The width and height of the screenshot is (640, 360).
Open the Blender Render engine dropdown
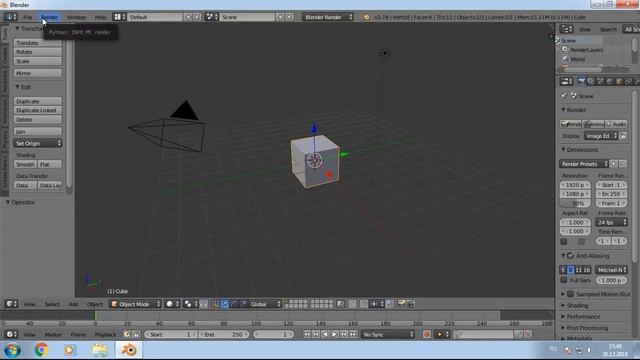click(x=328, y=17)
